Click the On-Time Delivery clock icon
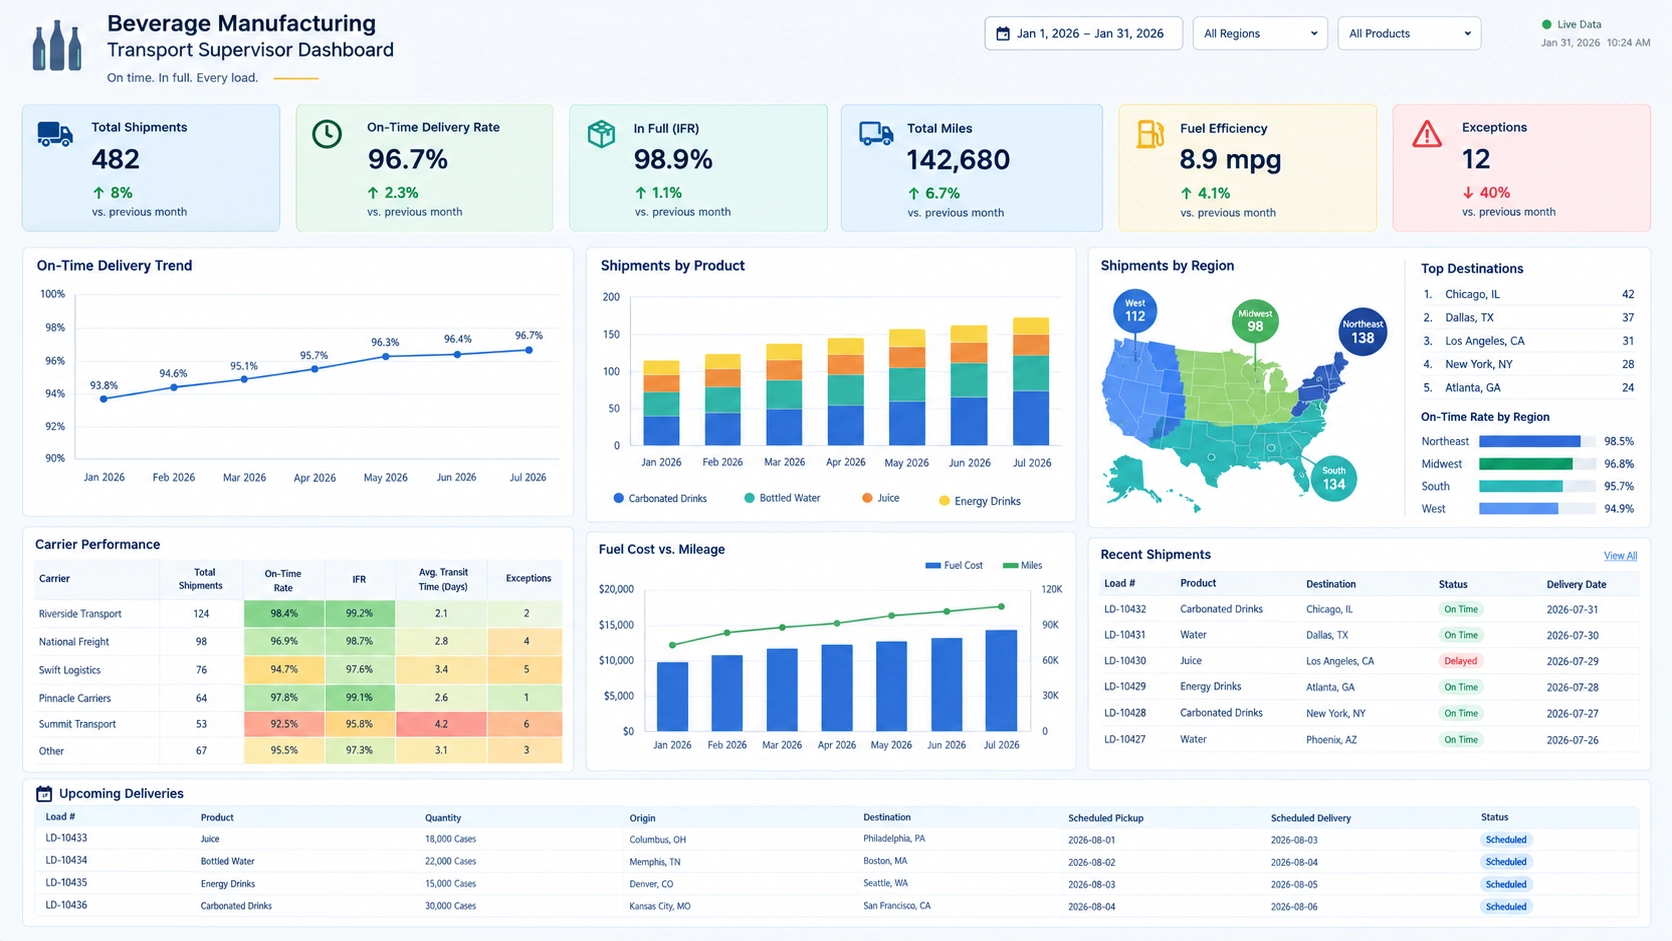This screenshot has height=941, width=1672. coord(327,134)
